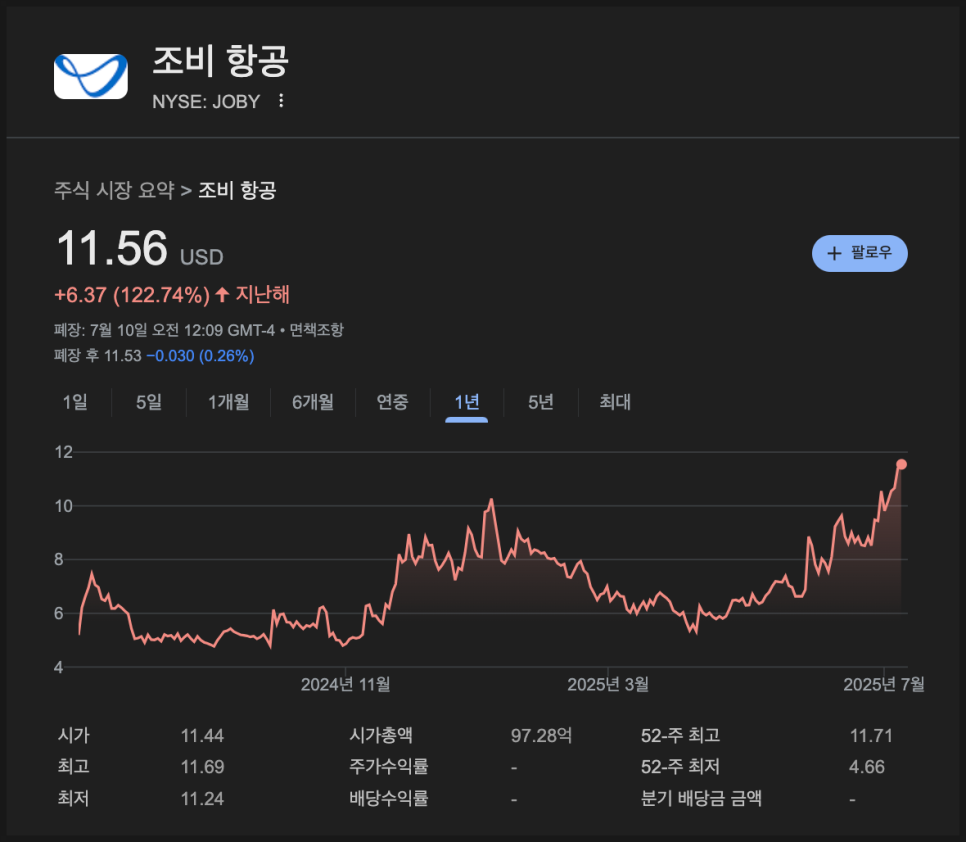Viewport: 966px width, 842px height.
Task: Click the 분기 배당금 금액 label
Action: [x=701, y=799]
